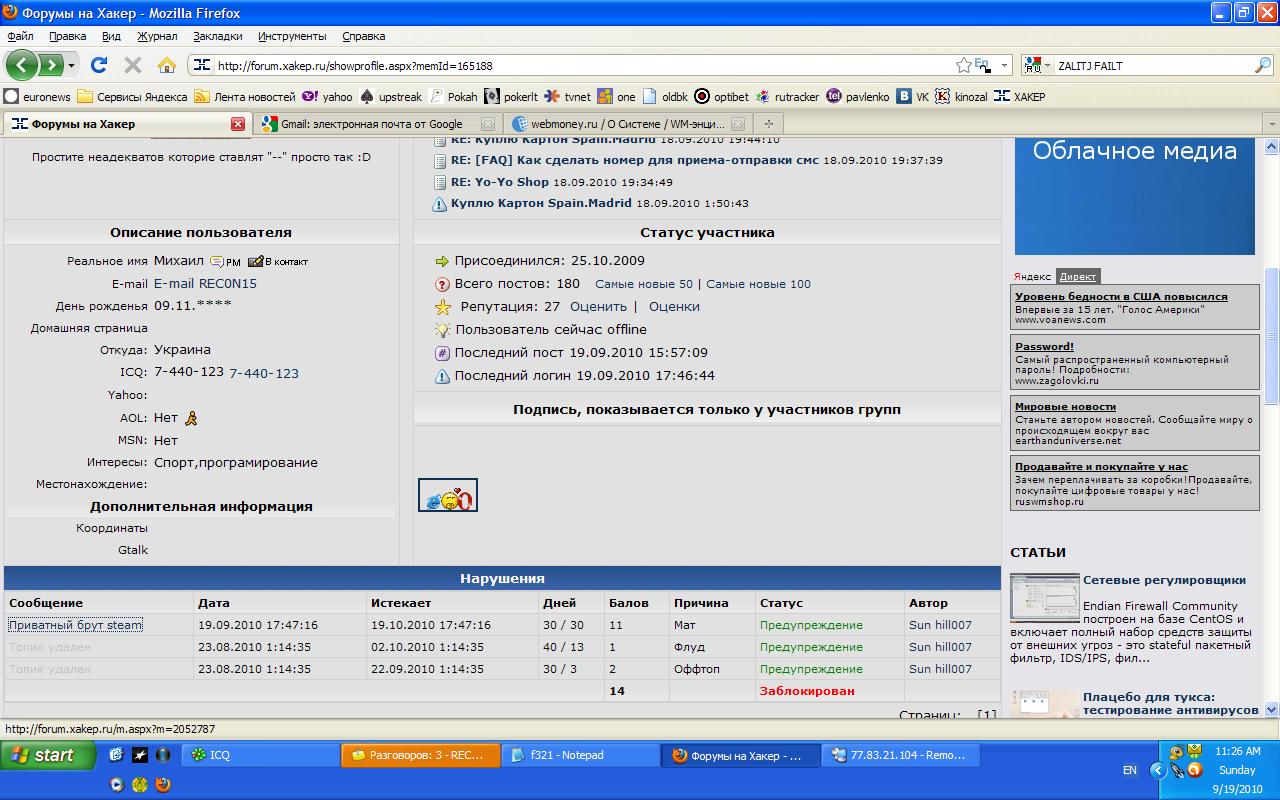
Task: Go forward with the Firefox forward arrow
Action: [x=51, y=65]
